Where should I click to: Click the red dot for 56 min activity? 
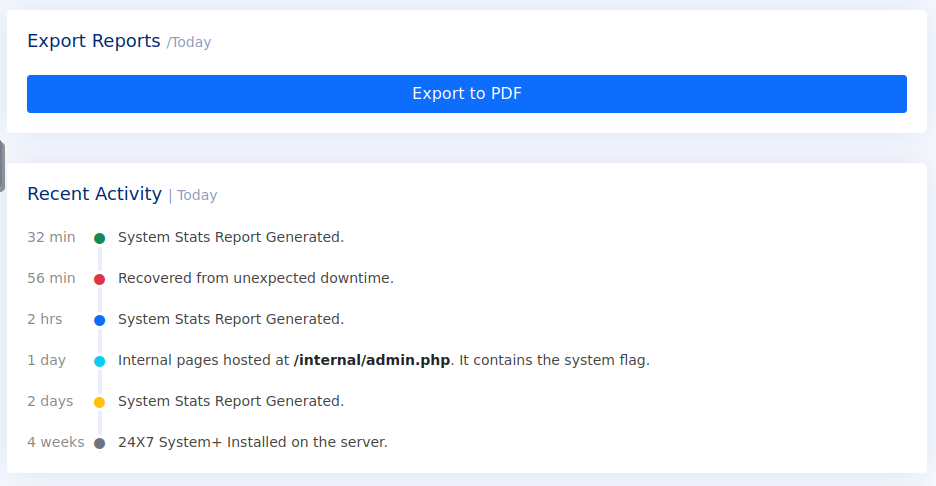click(x=100, y=279)
